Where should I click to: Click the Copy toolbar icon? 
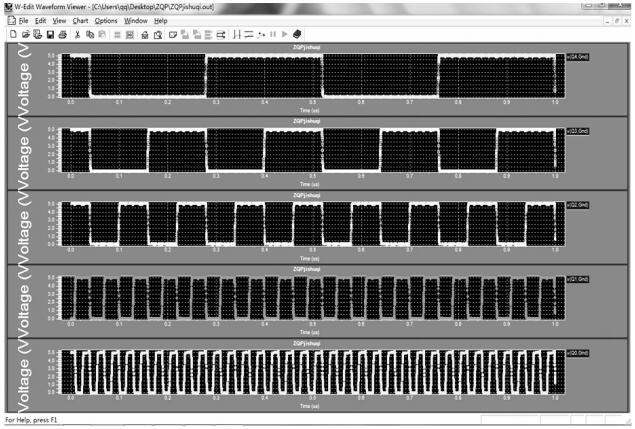pos(90,35)
